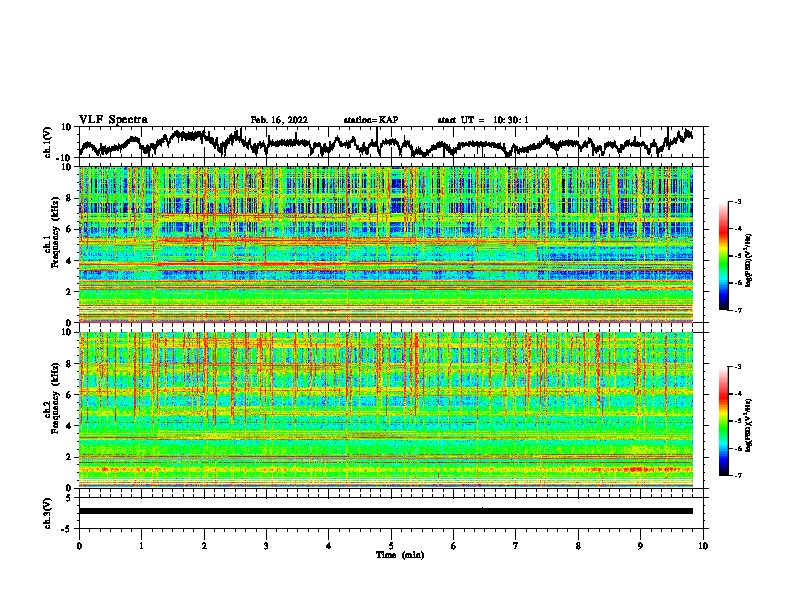Screen dimensions: 792x612
Task: Click time axis tick label "6" at bottom
Action: (x=454, y=546)
